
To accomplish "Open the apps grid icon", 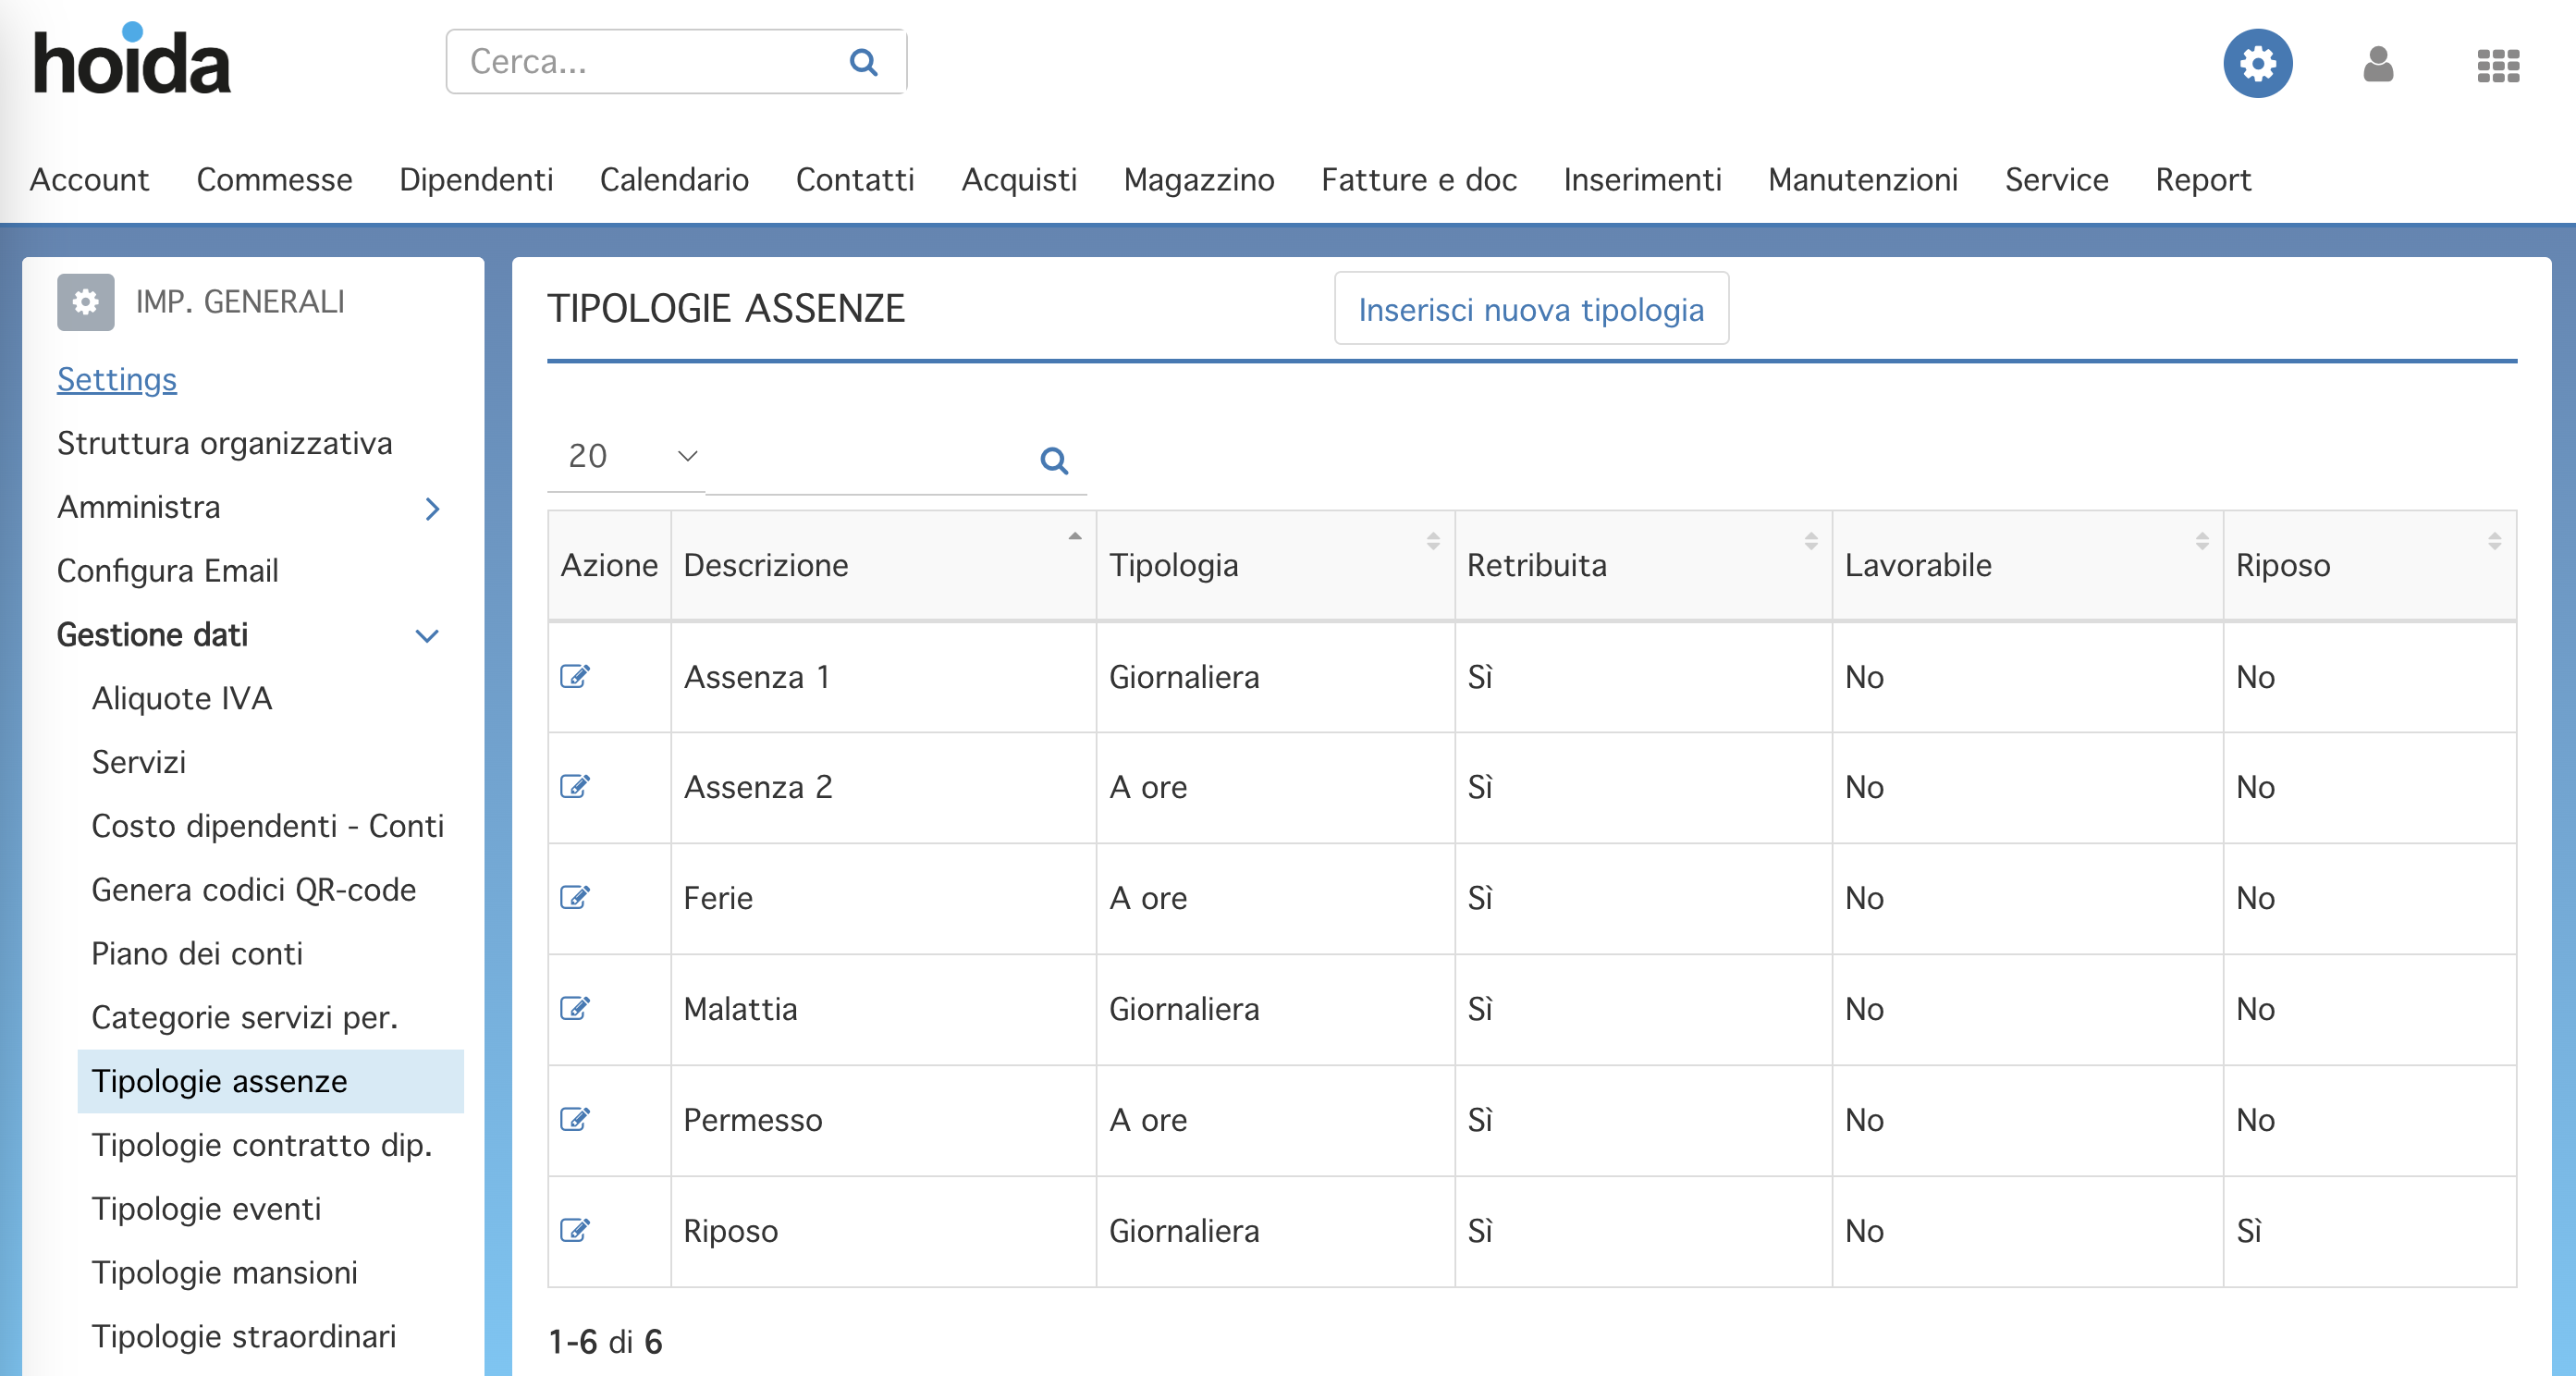I will click(2497, 66).
